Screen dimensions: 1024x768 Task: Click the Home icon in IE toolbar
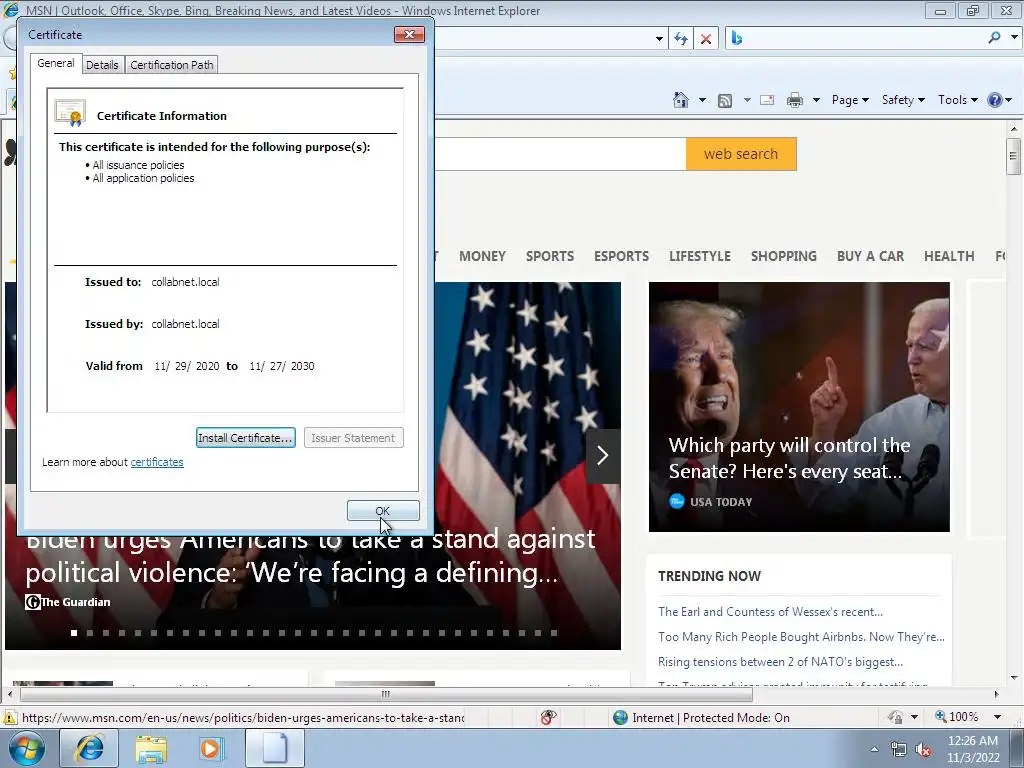[x=680, y=100]
